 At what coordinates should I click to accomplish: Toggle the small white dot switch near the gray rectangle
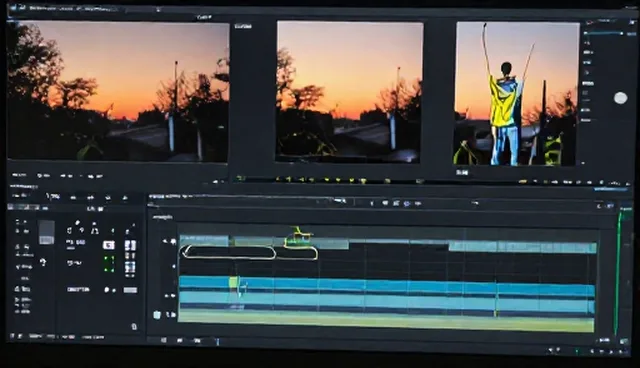(x=107, y=290)
